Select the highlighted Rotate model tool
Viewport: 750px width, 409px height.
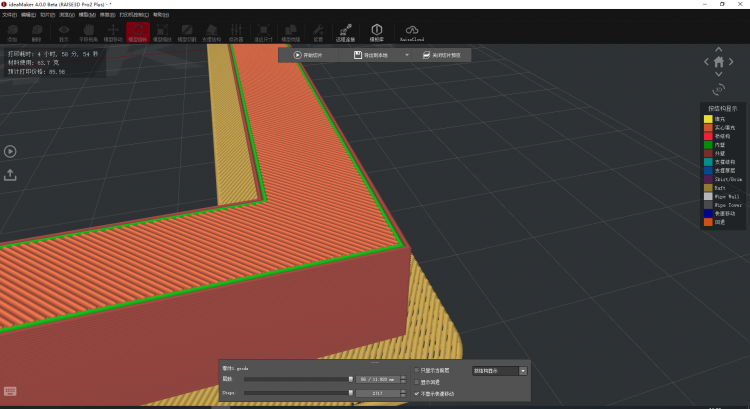coord(138,33)
